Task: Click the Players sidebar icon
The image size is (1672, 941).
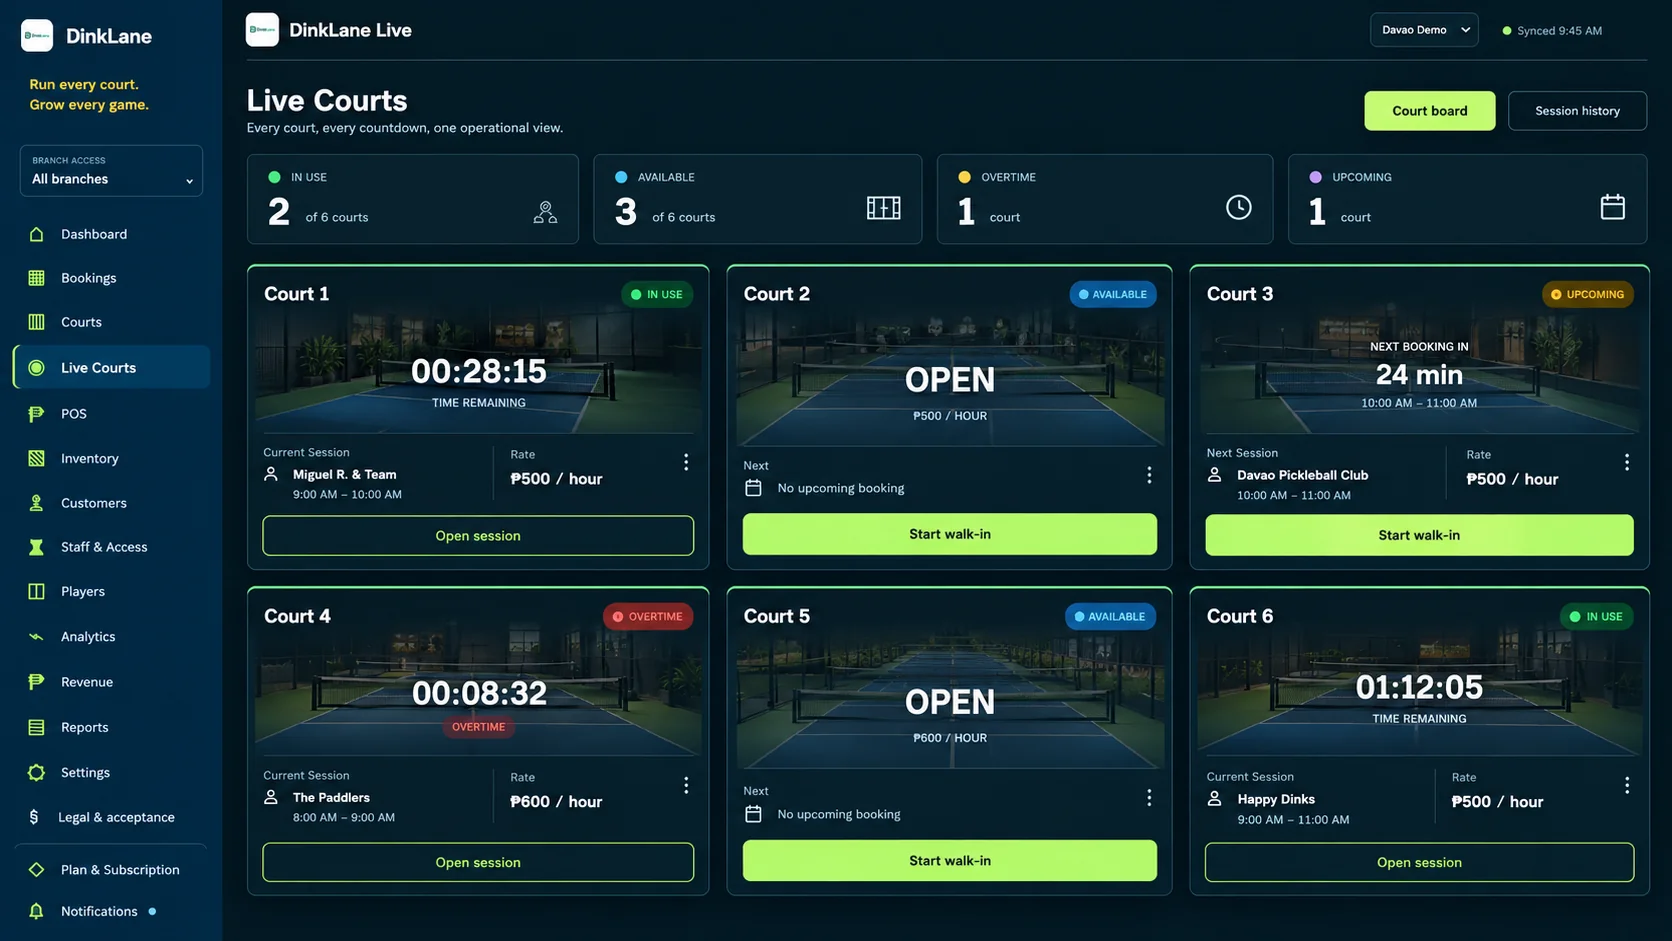Action: click(36, 591)
